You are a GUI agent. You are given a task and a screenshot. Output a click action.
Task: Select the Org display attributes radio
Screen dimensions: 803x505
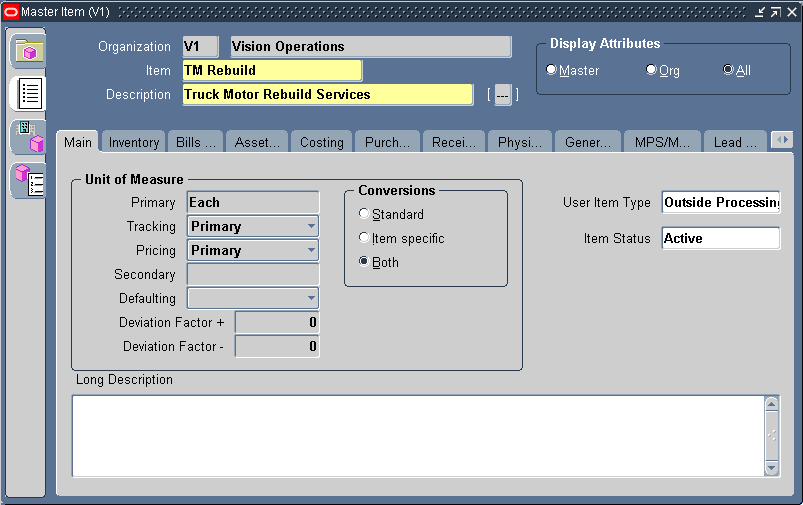pos(651,70)
